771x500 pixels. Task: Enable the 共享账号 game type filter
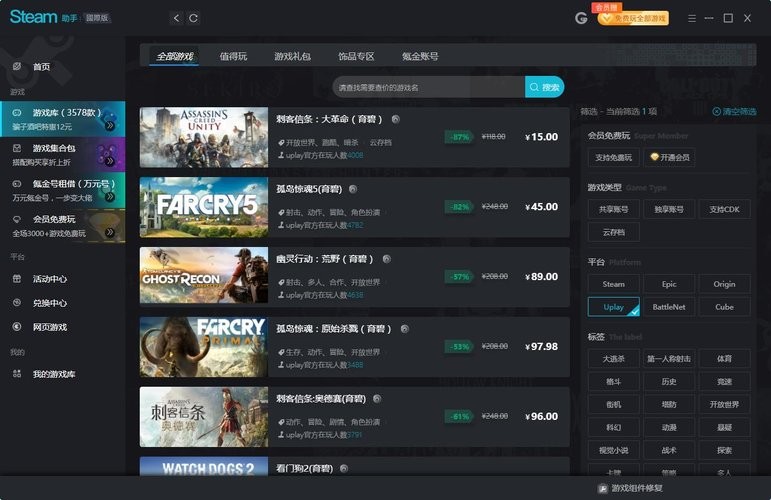click(614, 209)
